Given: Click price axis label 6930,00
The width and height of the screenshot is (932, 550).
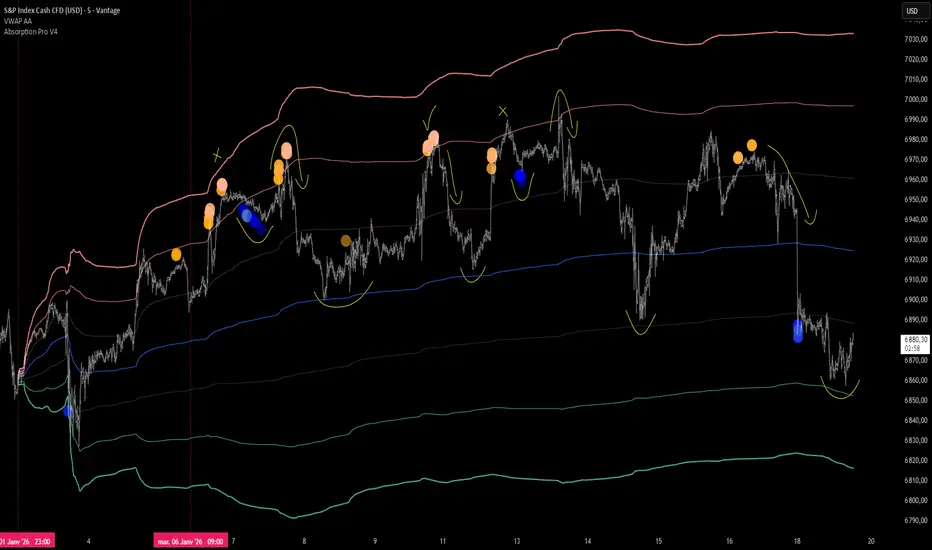Looking at the screenshot, I should [916, 240].
